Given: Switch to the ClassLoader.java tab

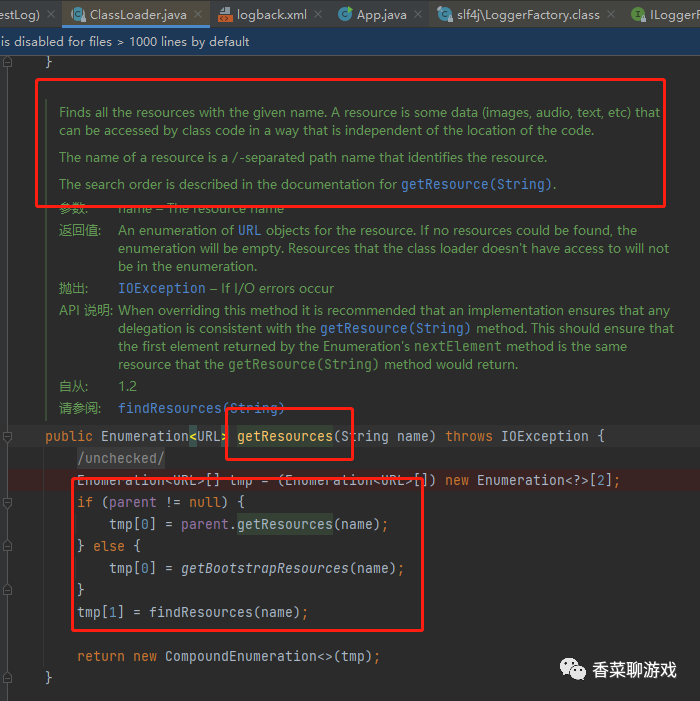Looking at the screenshot, I should pos(138,15).
